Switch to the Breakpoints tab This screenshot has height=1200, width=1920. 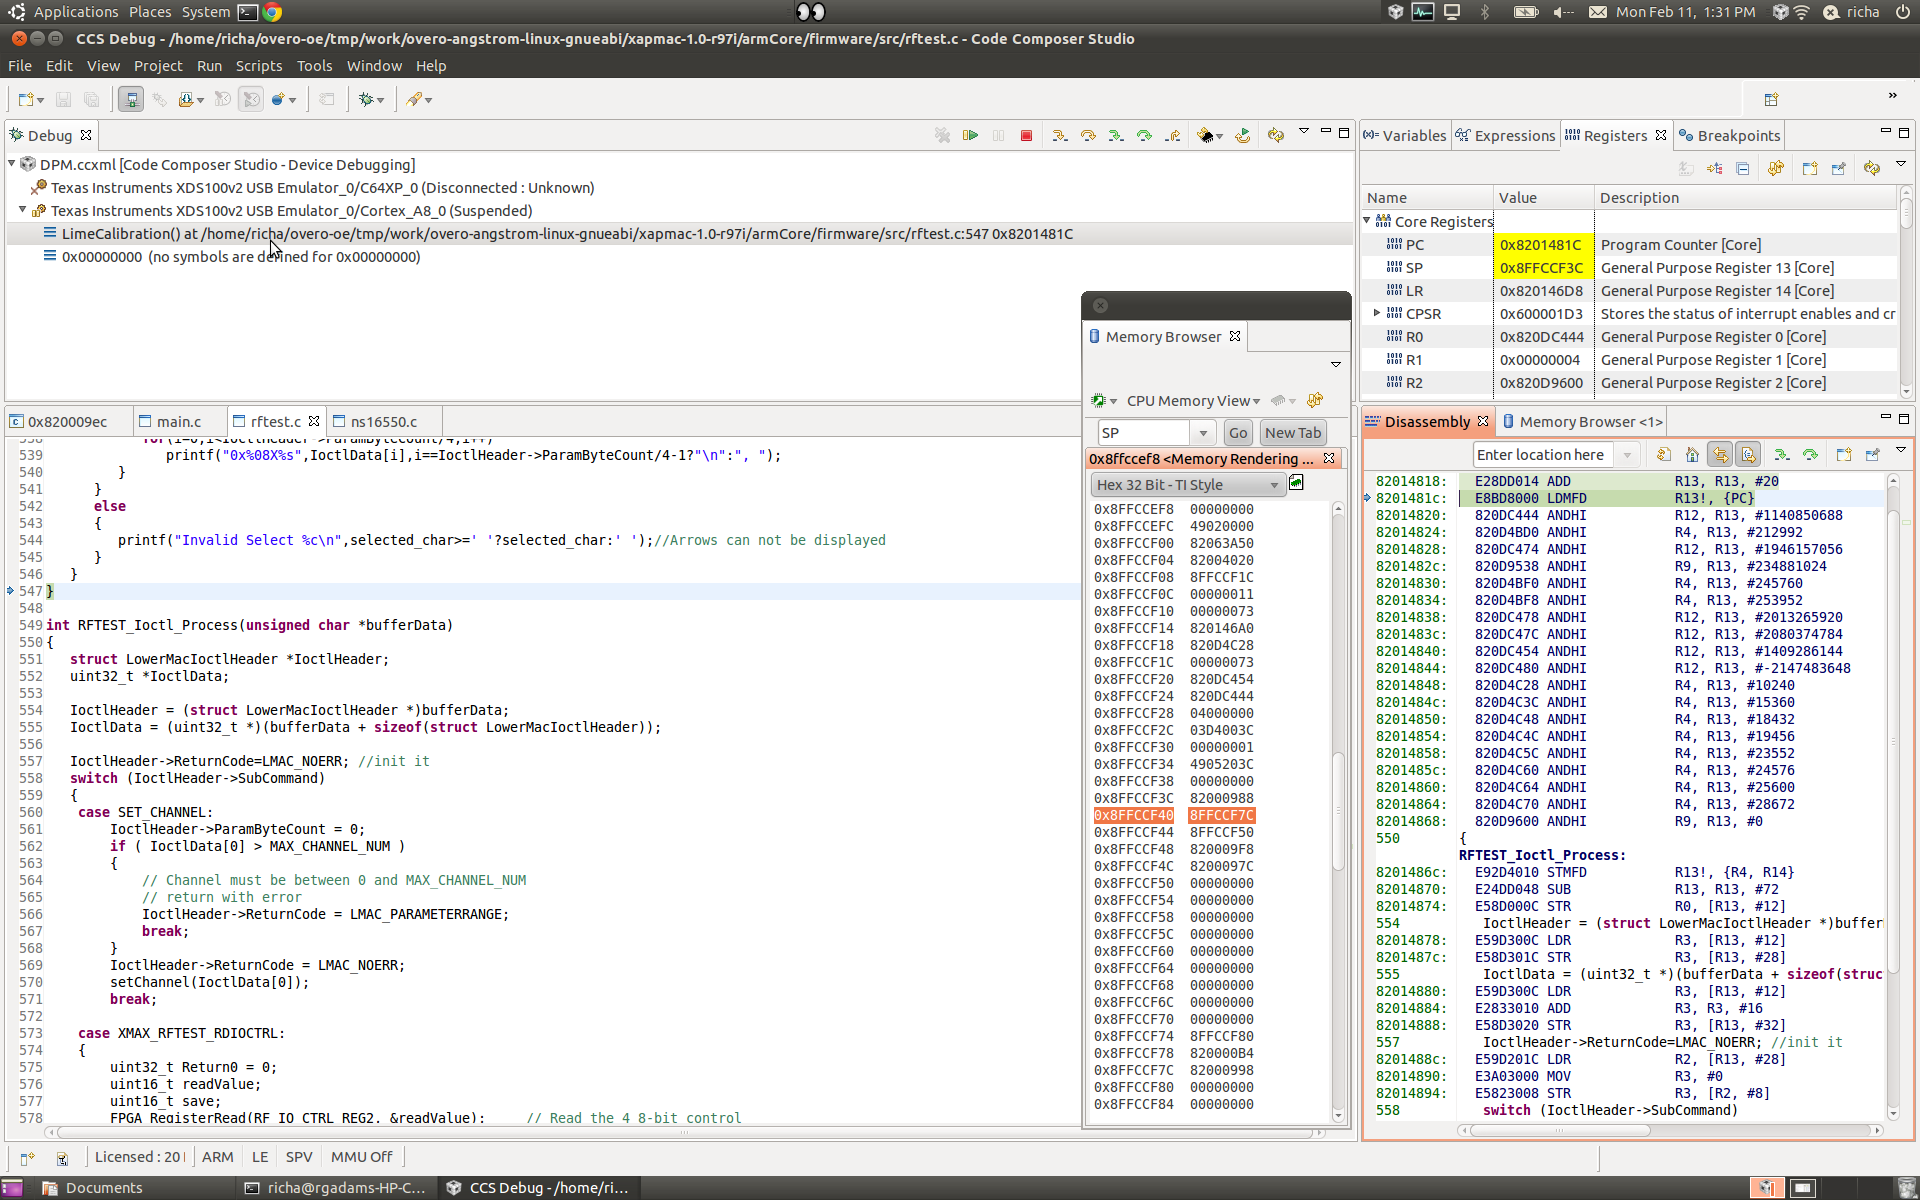[1738, 136]
